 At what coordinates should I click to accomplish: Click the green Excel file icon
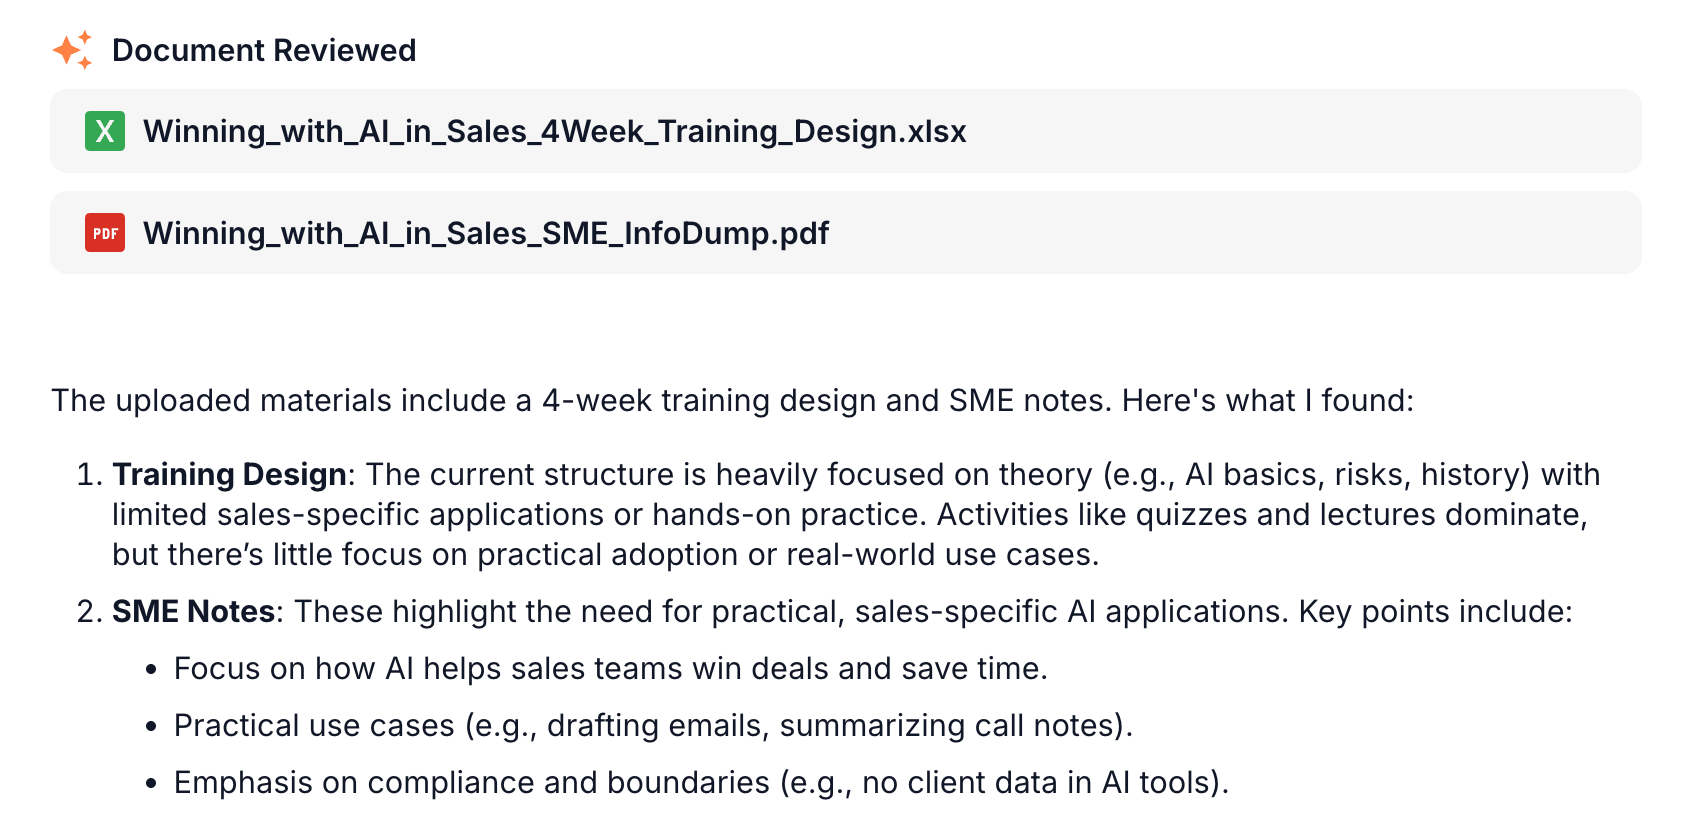pyautogui.click(x=105, y=131)
